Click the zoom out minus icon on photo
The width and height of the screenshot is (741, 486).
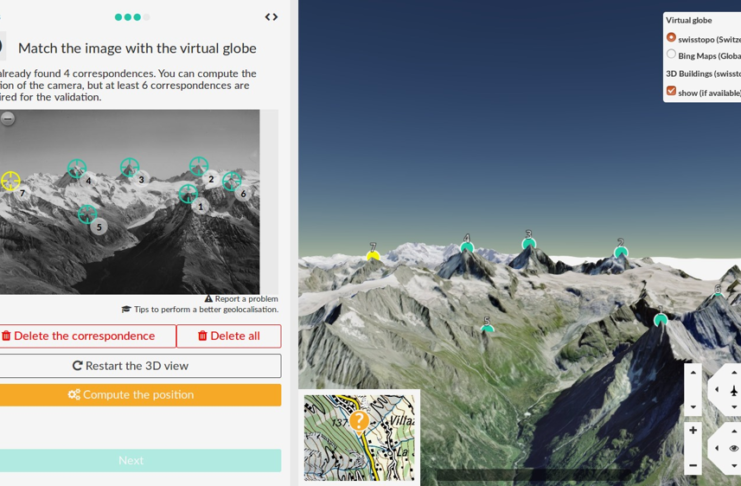8,119
